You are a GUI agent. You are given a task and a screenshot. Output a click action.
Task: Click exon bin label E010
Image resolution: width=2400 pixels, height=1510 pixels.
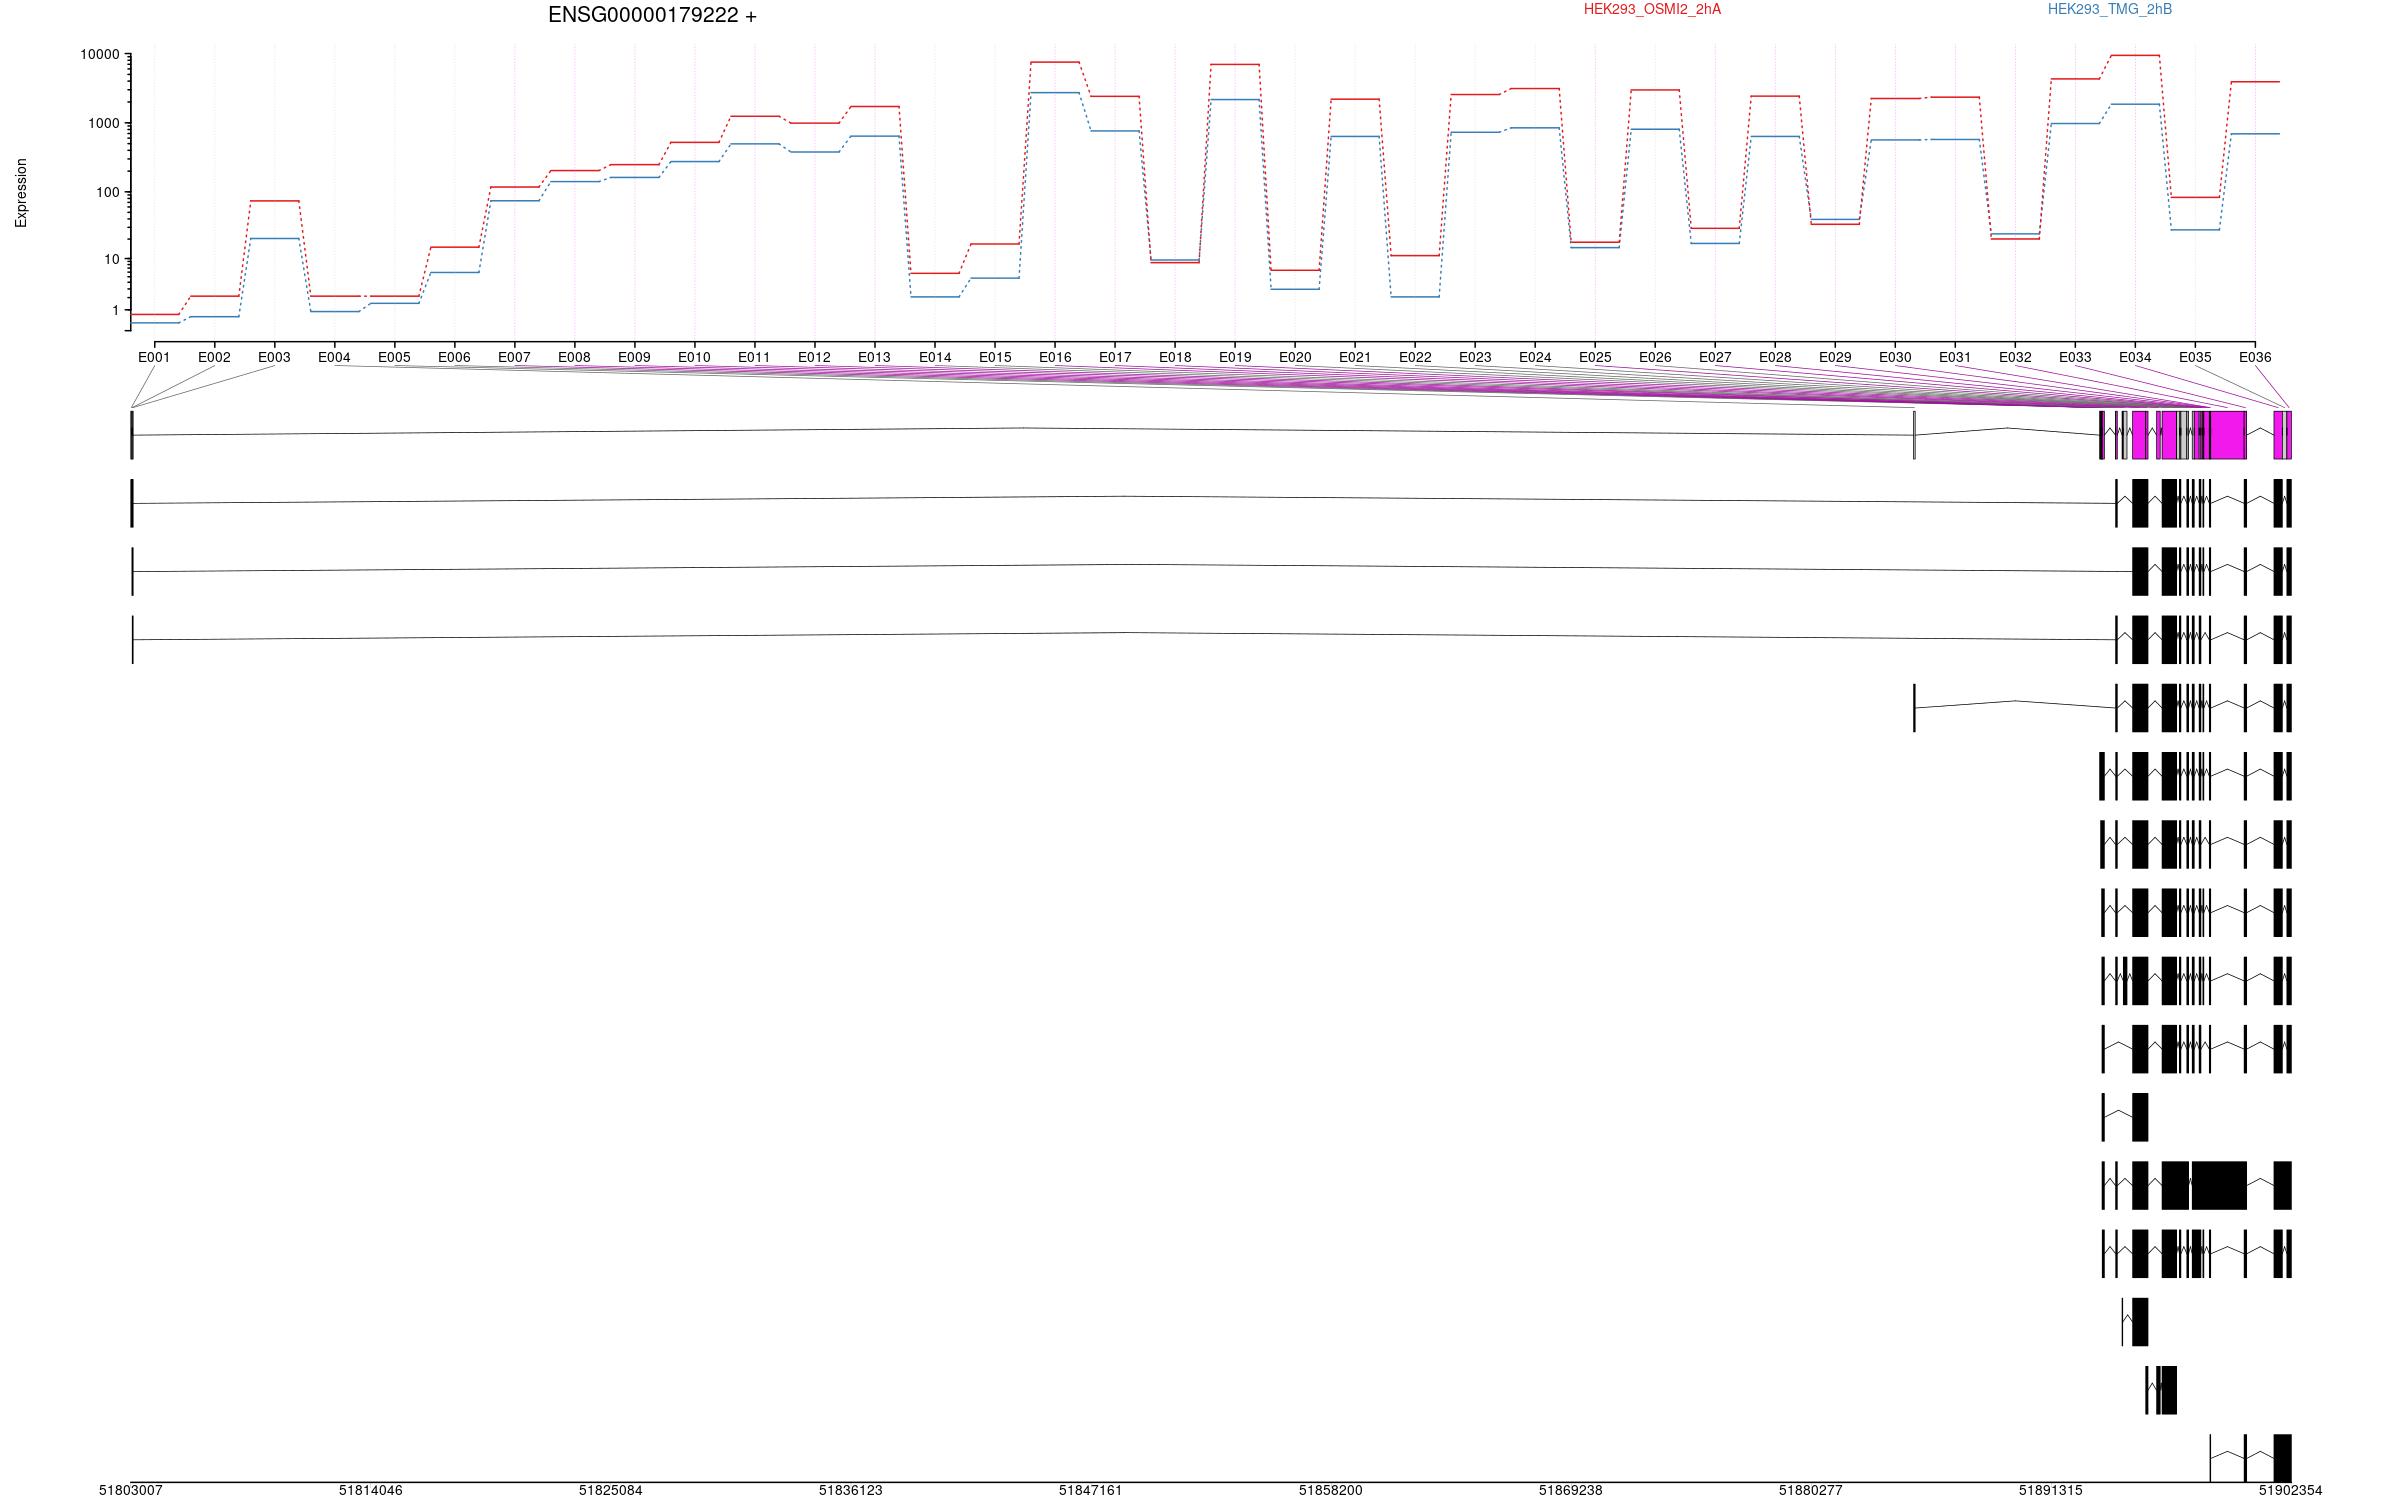click(x=694, y=357)
